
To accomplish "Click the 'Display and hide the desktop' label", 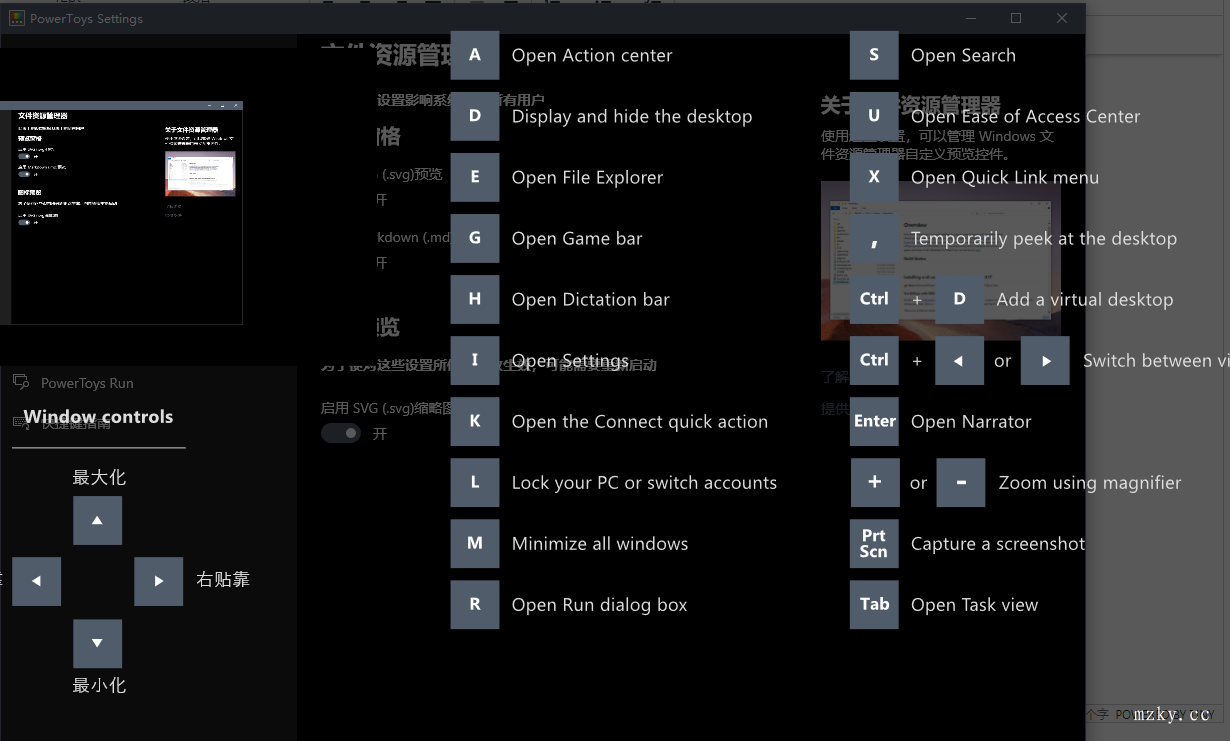I will click(x=632, y=116).
